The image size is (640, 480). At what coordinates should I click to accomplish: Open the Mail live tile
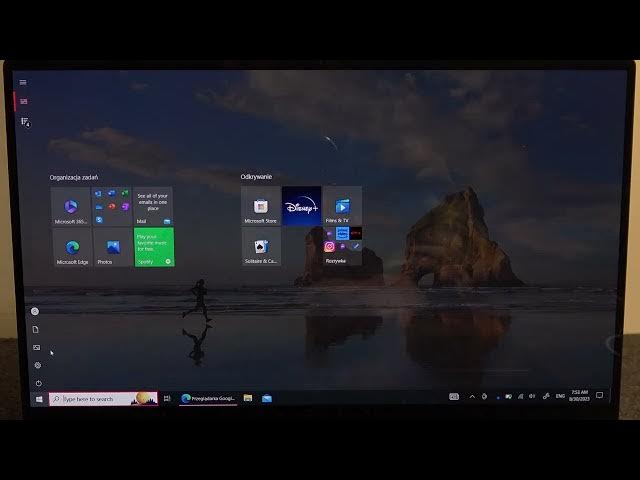[154, 206]
